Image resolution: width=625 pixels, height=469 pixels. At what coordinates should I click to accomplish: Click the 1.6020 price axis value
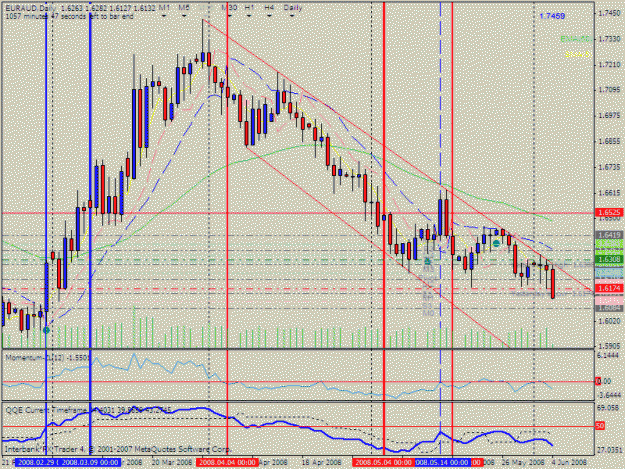tap(610, 320)
